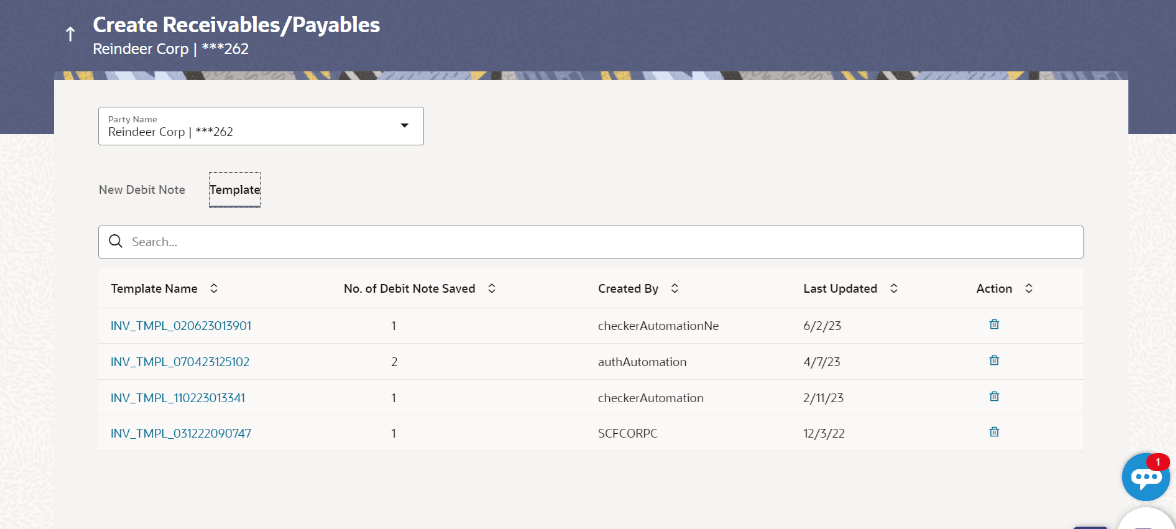The width and height of the screenshot is (1176, 529).
Task: Delete template INV_TMPL_110223013341
Action: [x=994, y=396]
